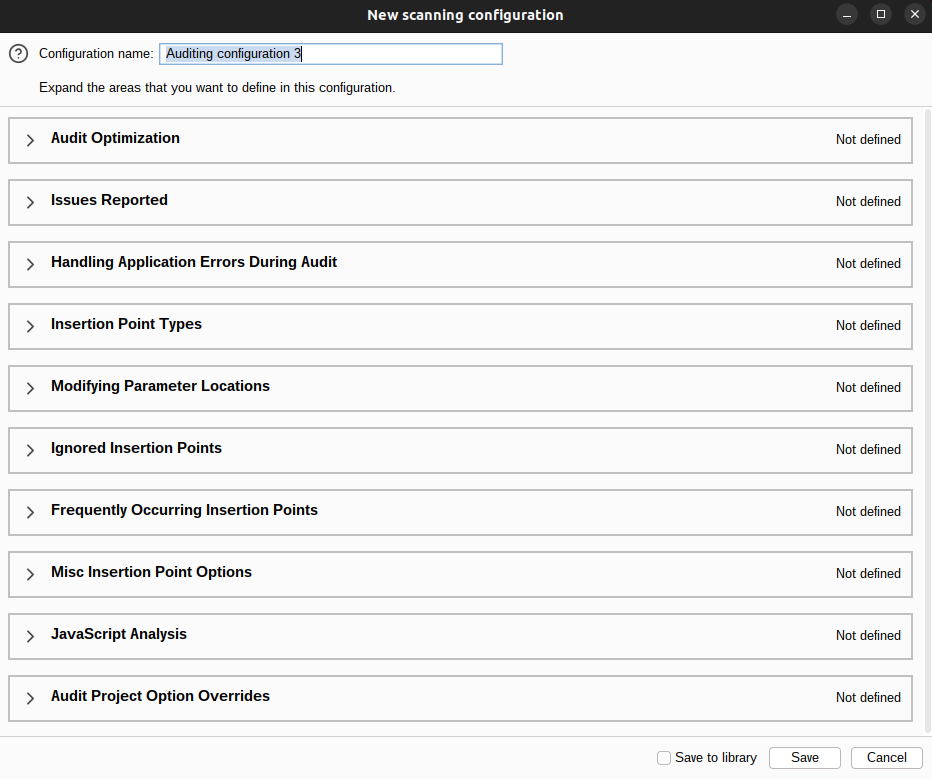Click inside the Configuration name field

click(x=330, y=53)
